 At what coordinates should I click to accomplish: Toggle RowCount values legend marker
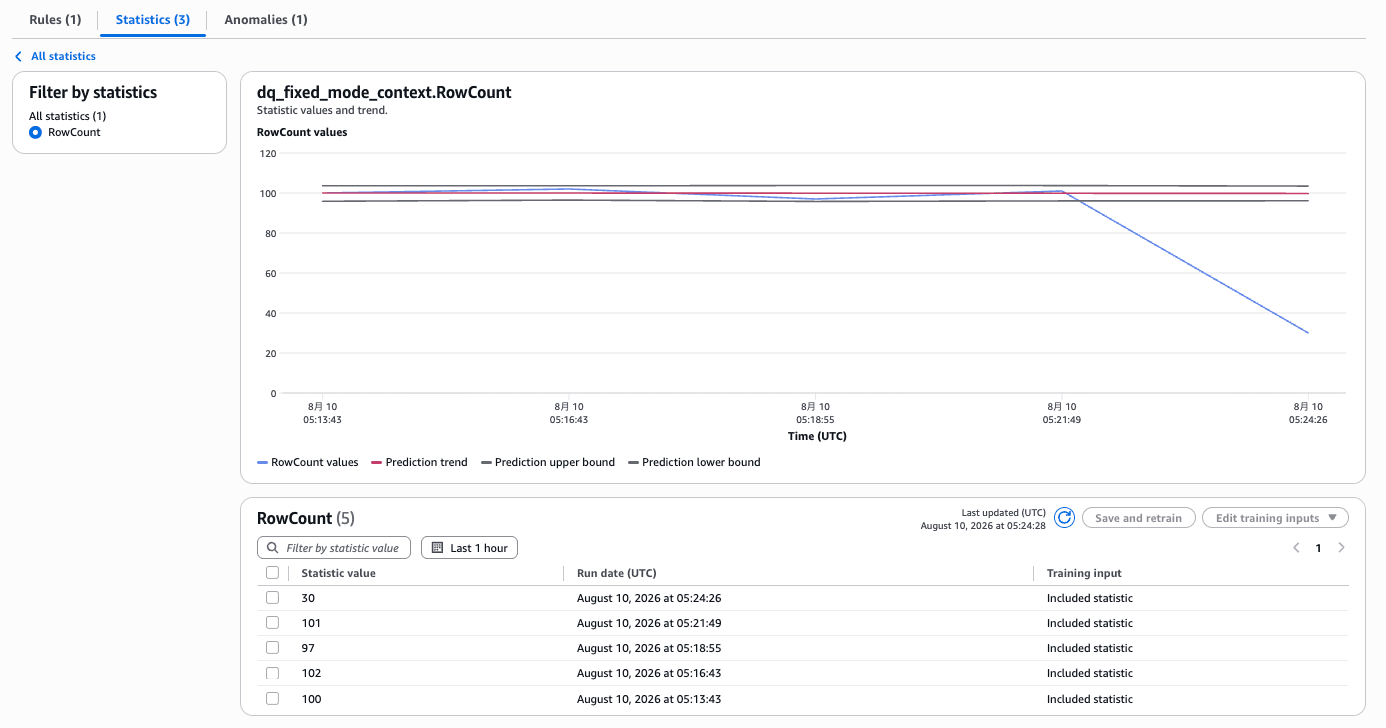pyautogui.click(x=263, y=462)
